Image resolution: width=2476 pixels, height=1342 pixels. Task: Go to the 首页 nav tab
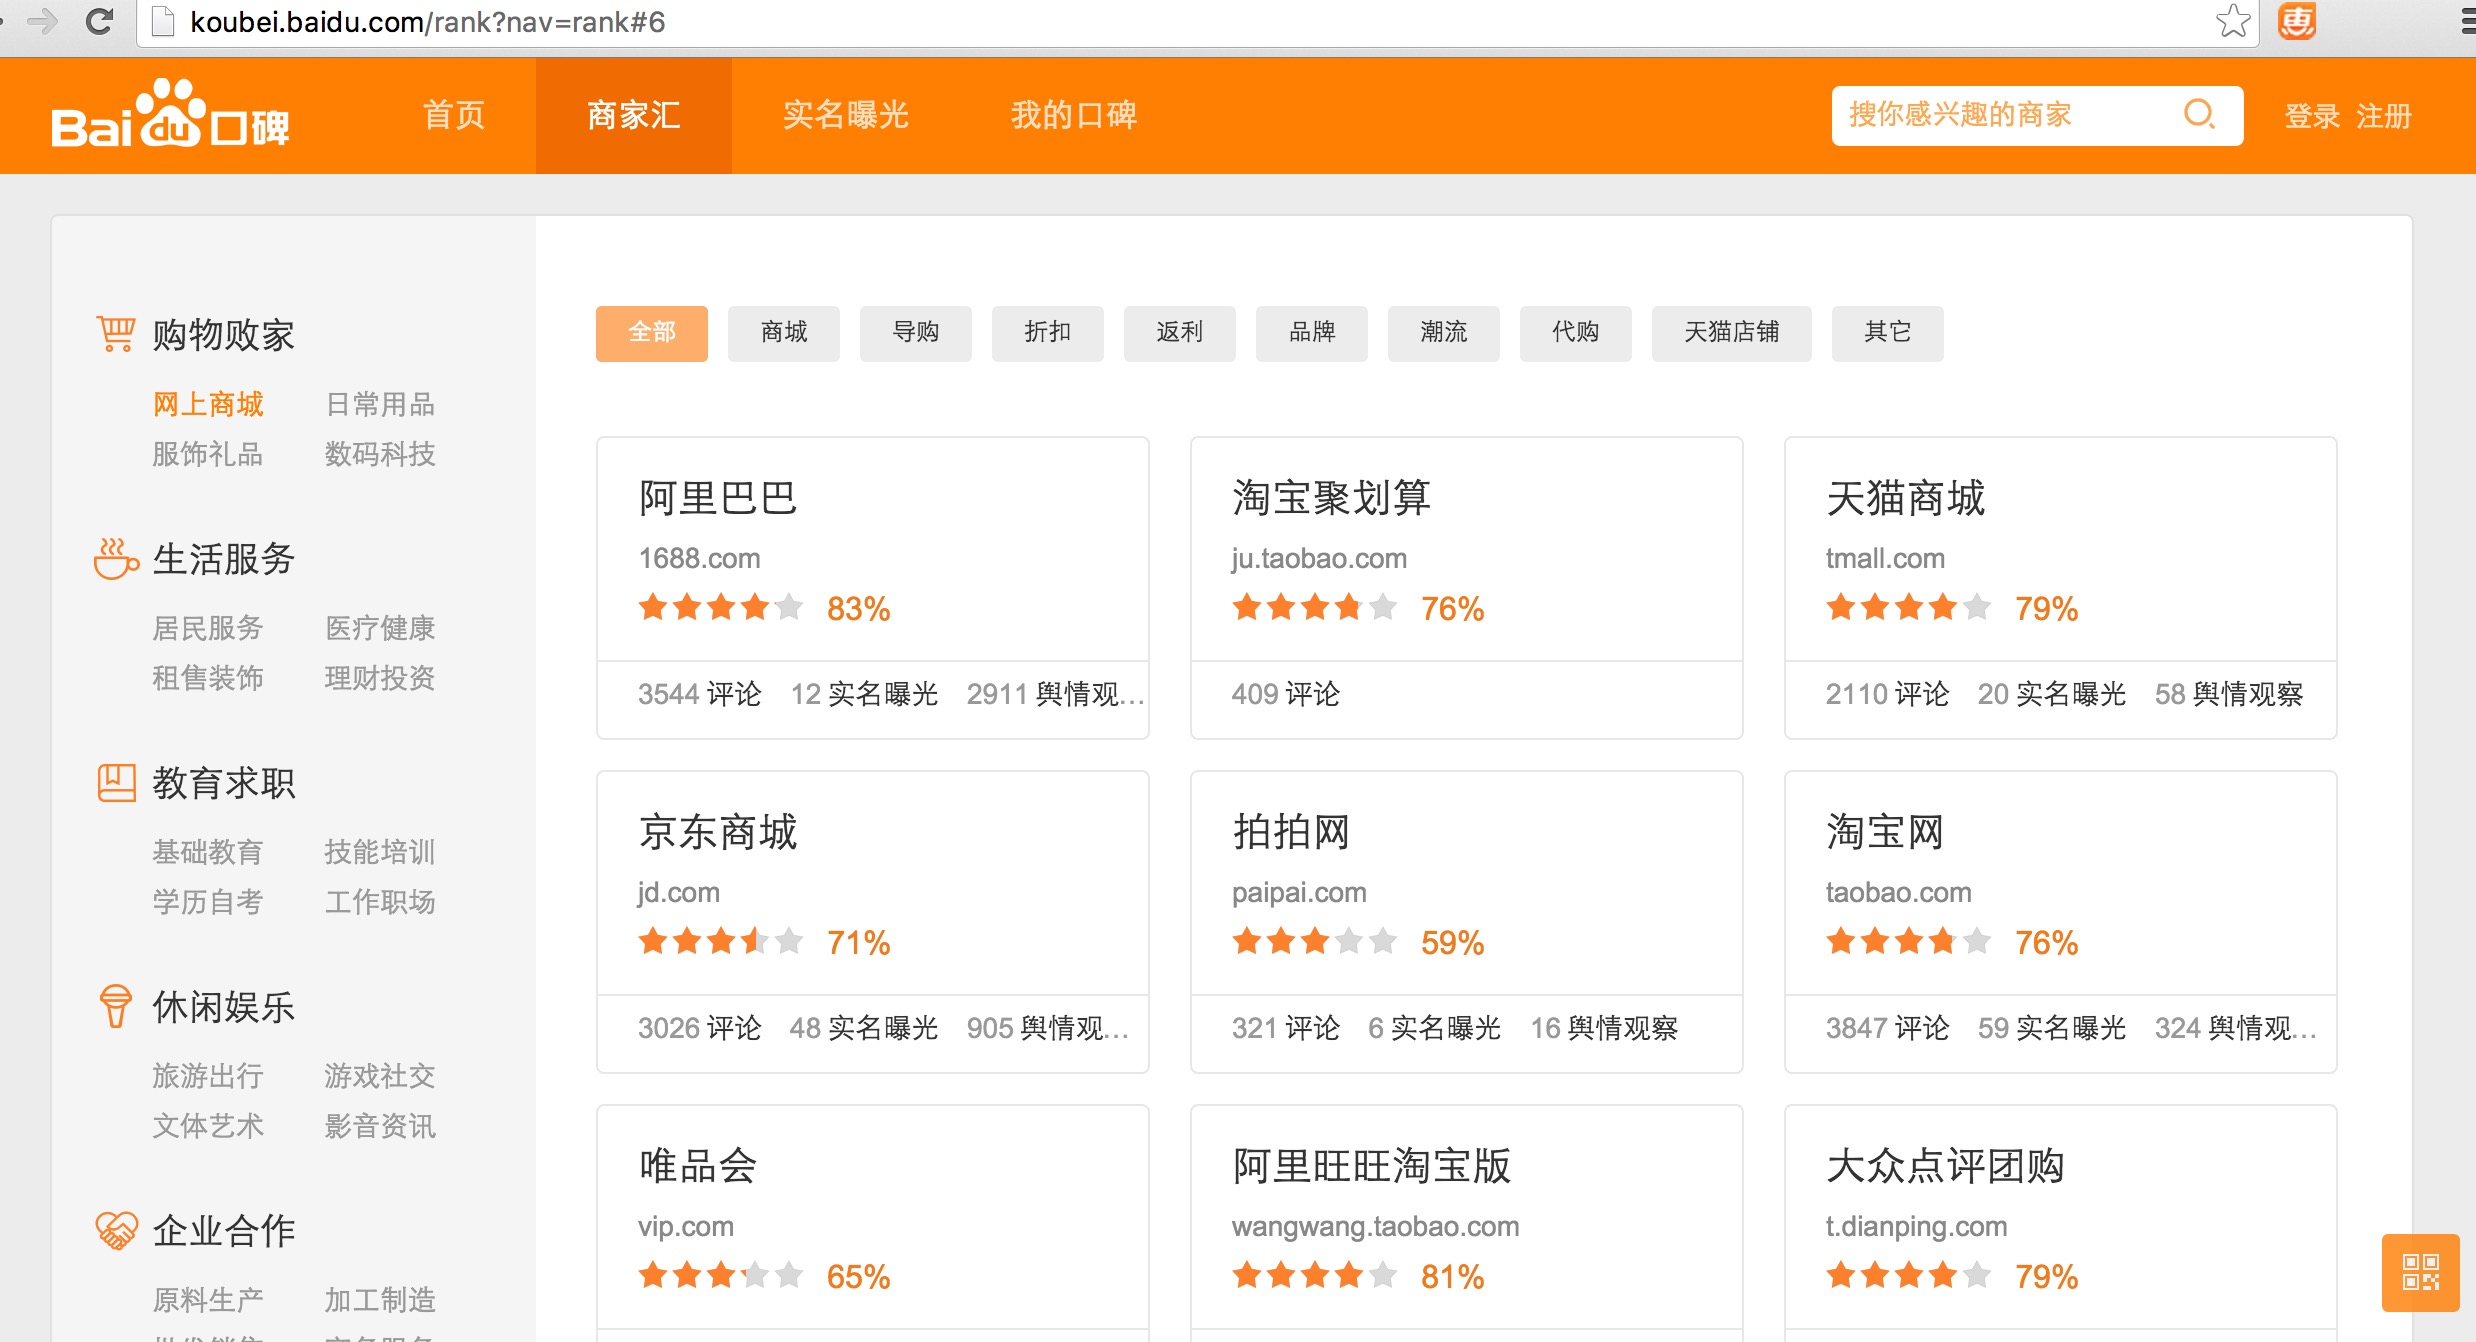[454, 115]
